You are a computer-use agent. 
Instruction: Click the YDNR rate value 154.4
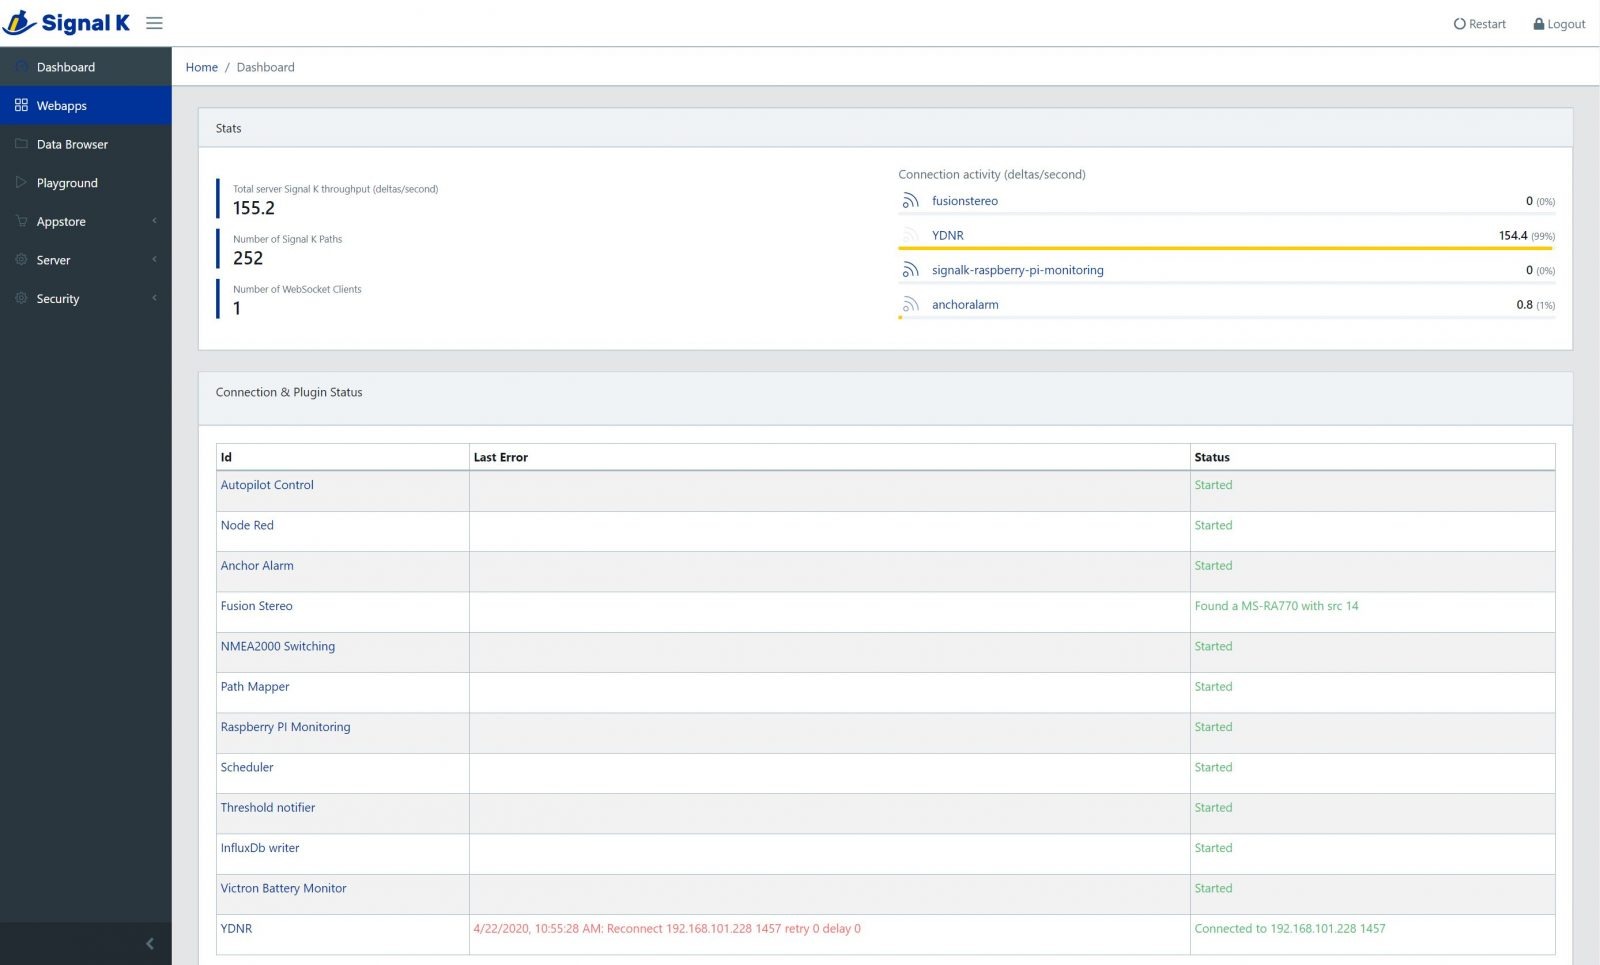[1513, 236]
